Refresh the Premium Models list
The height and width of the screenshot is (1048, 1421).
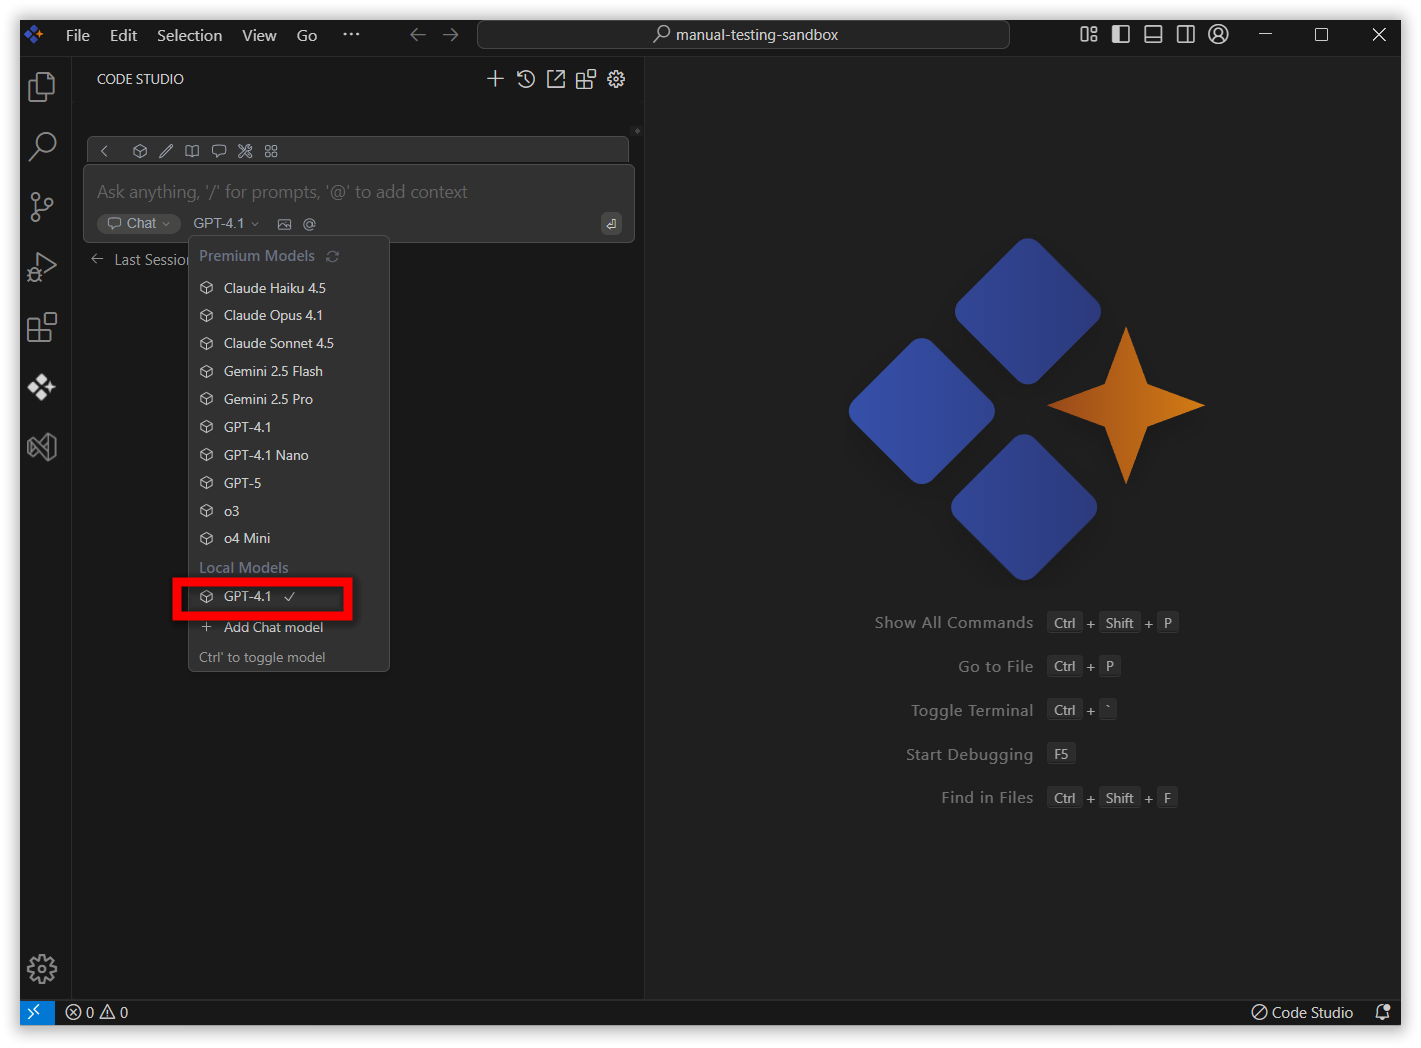(x=333, y=257)
